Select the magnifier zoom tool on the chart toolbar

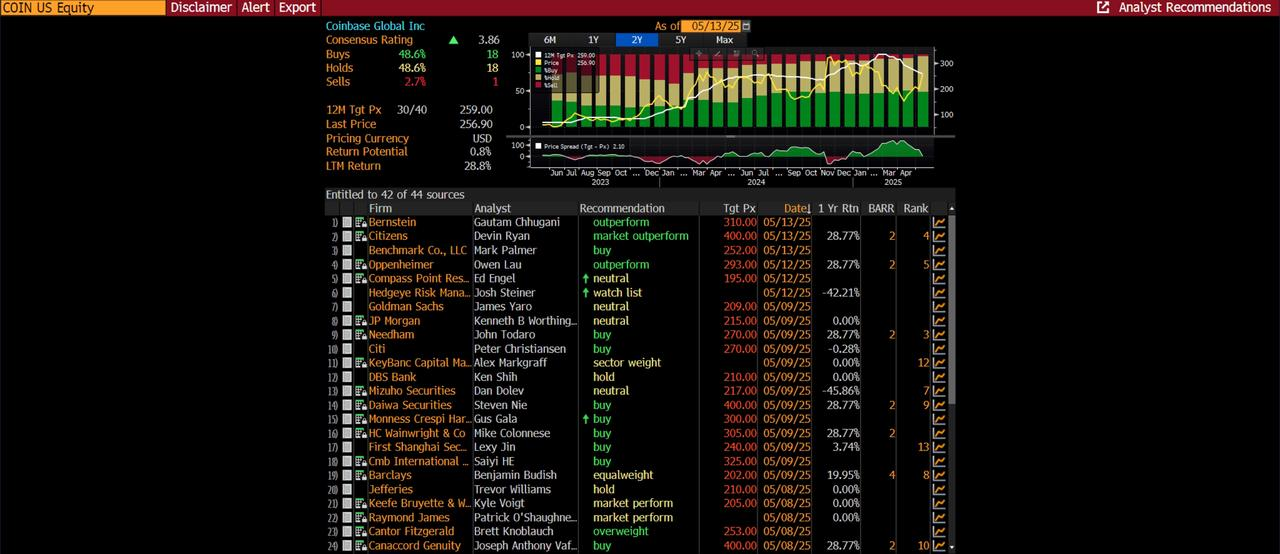point(755,53)
